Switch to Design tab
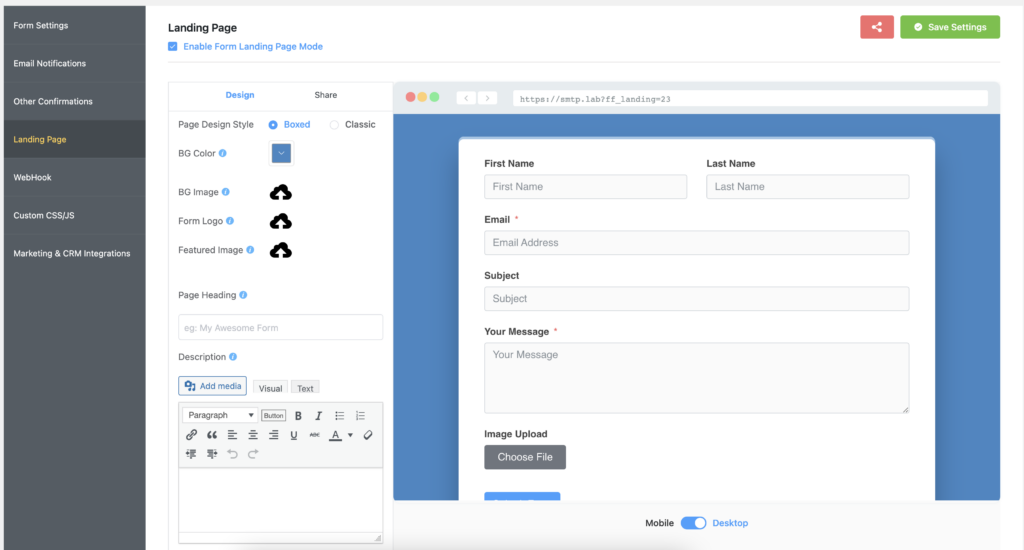The image size is (1024, 550). 240,95
